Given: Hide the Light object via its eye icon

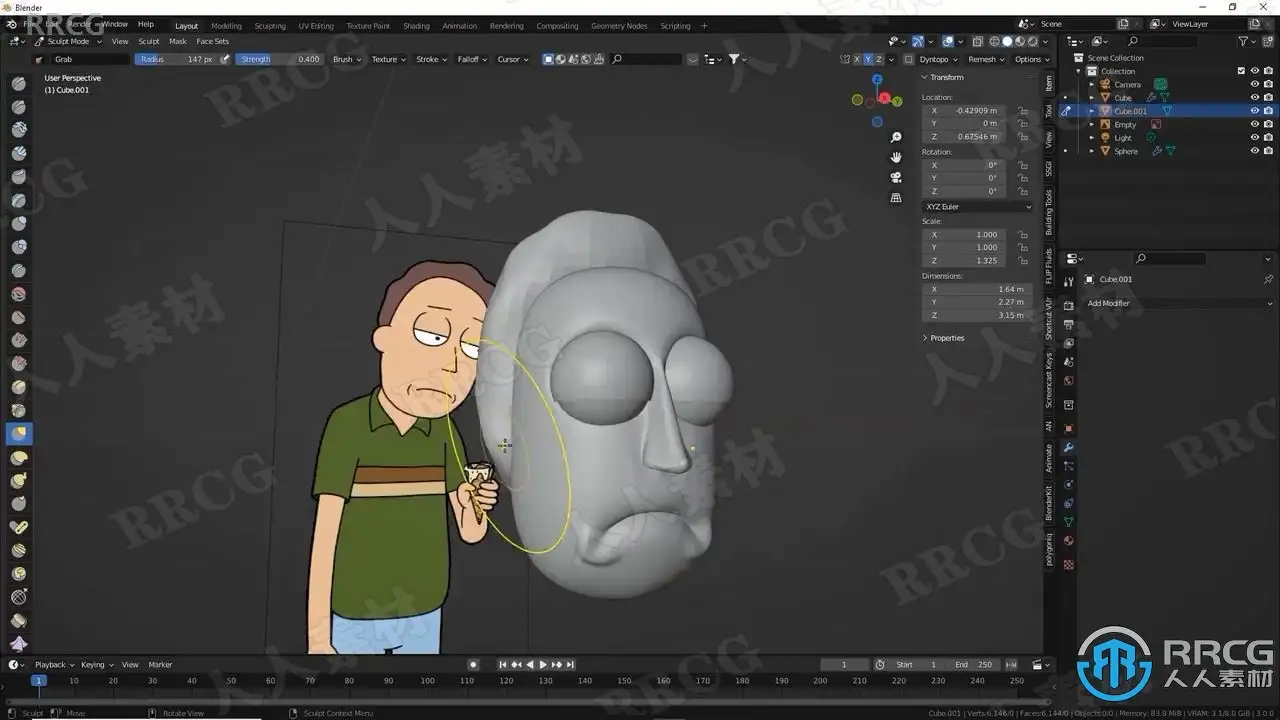Looking at the screenshot, I should pos(1255,138).
